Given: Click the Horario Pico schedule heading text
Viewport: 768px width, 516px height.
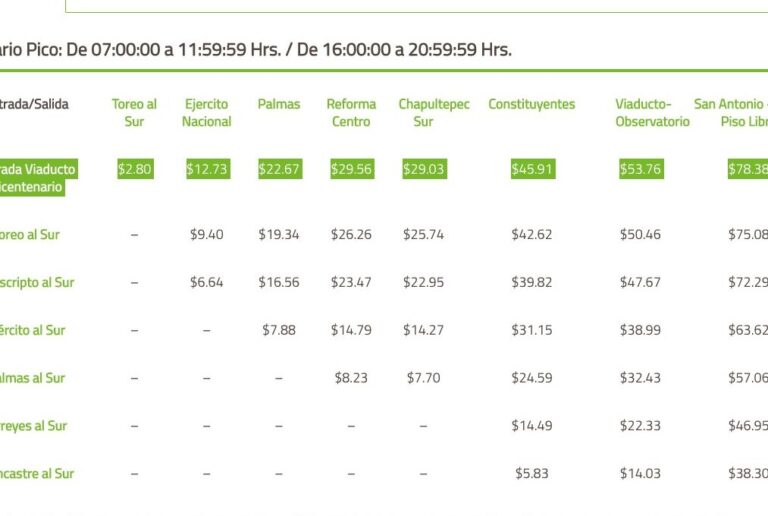Looking at the screenshot, I should pyautogui.click(x=256, y=49).
